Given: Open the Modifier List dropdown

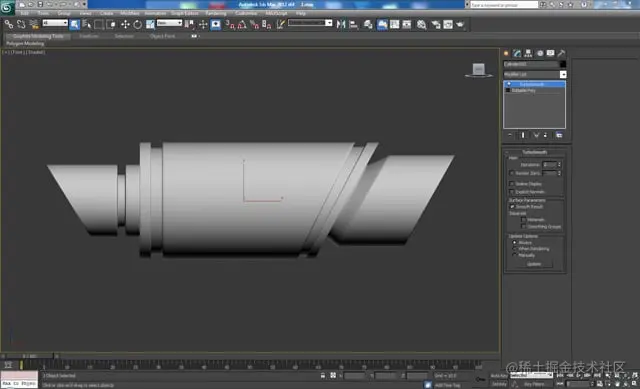Looking at the screenshot, I should coord(535,74).
